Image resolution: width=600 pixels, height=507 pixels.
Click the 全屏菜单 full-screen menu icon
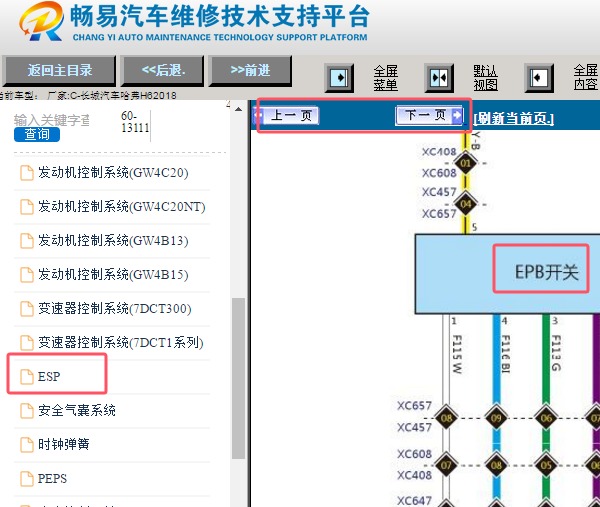339,78
